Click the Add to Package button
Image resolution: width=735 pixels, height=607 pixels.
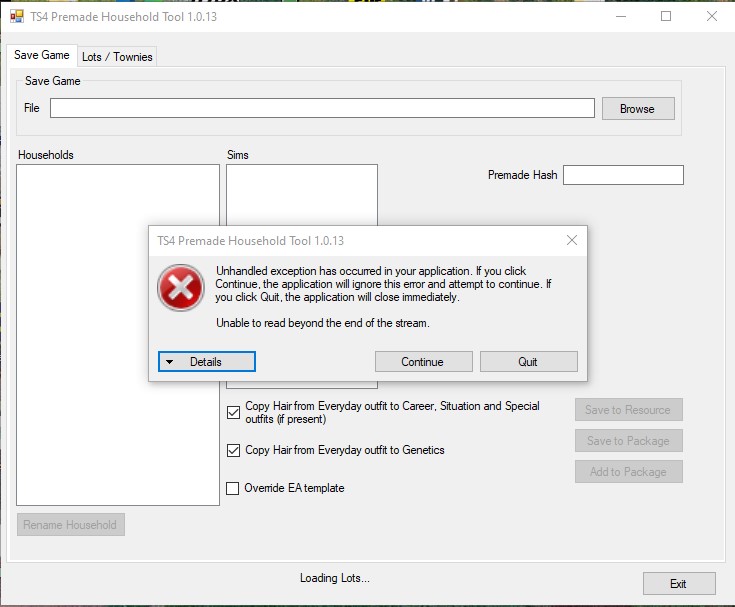628,472
